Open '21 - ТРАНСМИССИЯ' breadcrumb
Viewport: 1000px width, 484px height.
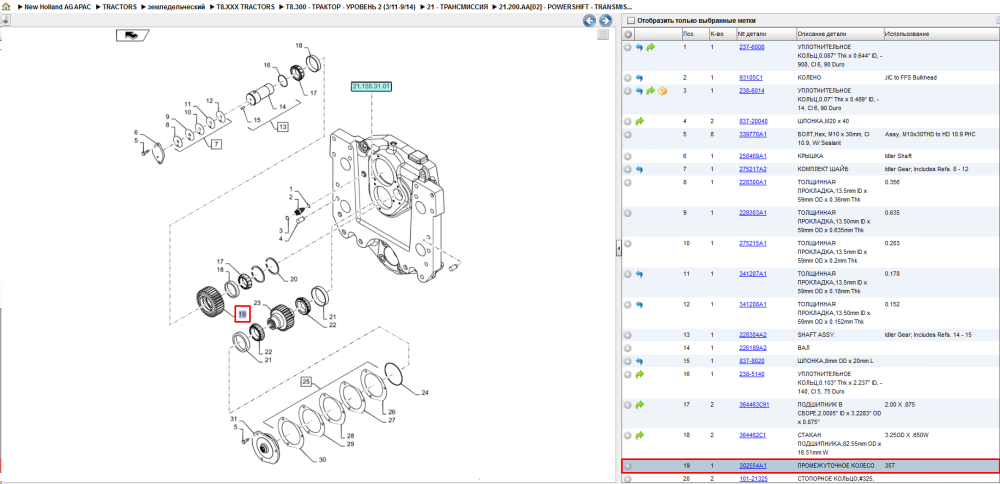[458, 6]
